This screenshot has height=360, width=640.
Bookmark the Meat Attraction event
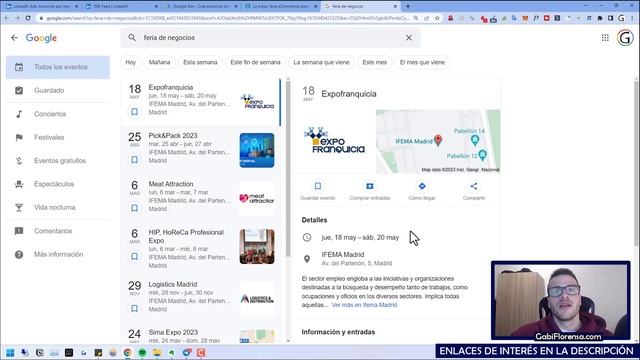coord(134,208)
